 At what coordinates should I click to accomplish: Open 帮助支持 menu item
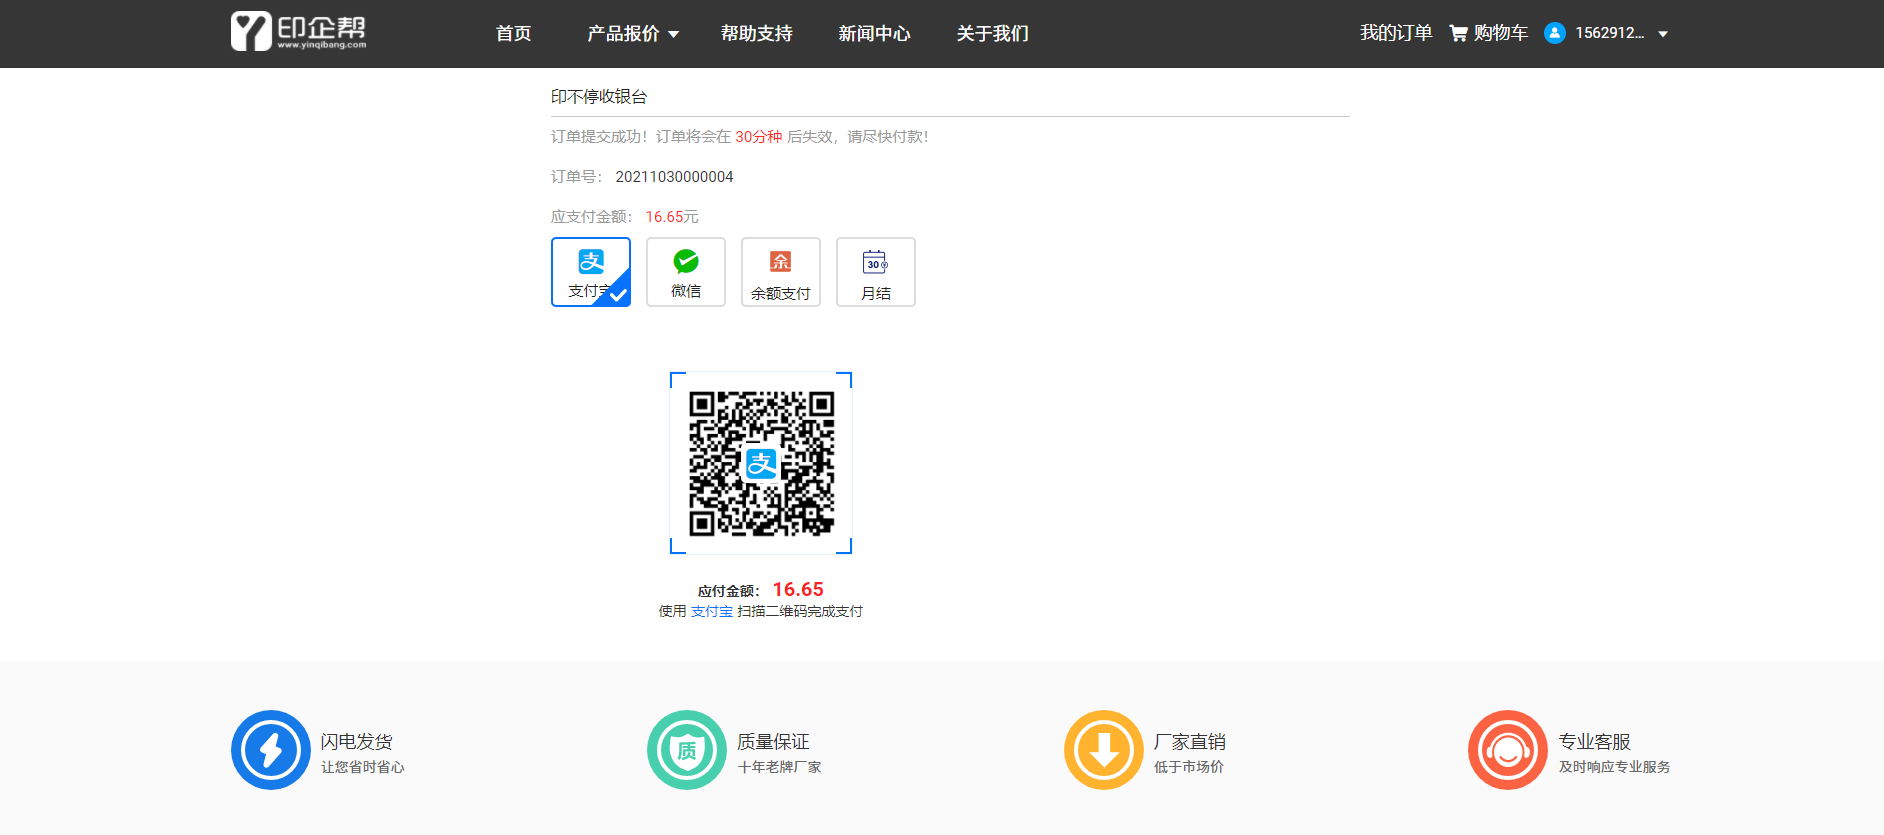pyautogui.click(x=756, y=34)
